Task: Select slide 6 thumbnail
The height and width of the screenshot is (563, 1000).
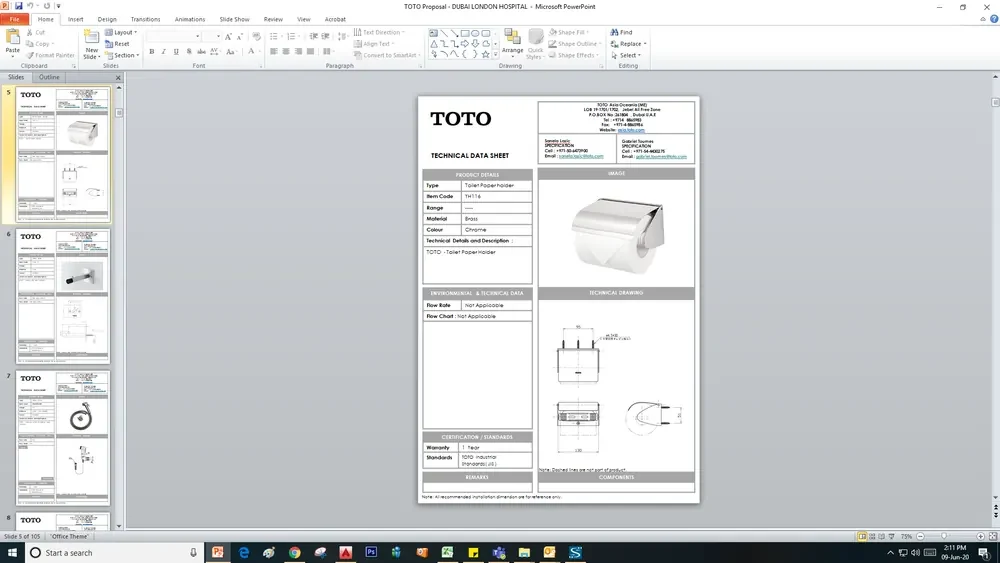Action: pyautogui.click(x=62, y=296)
